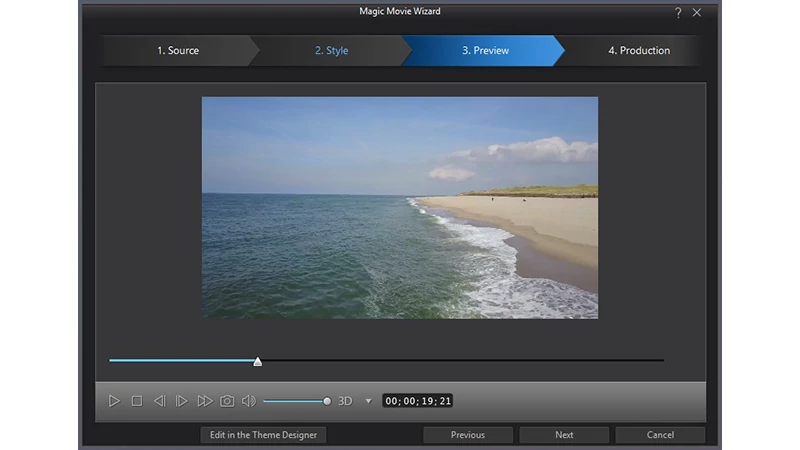
Task: Click Edit in the Theme Designer
Action: pyautogui.click(x=263, y=435)
